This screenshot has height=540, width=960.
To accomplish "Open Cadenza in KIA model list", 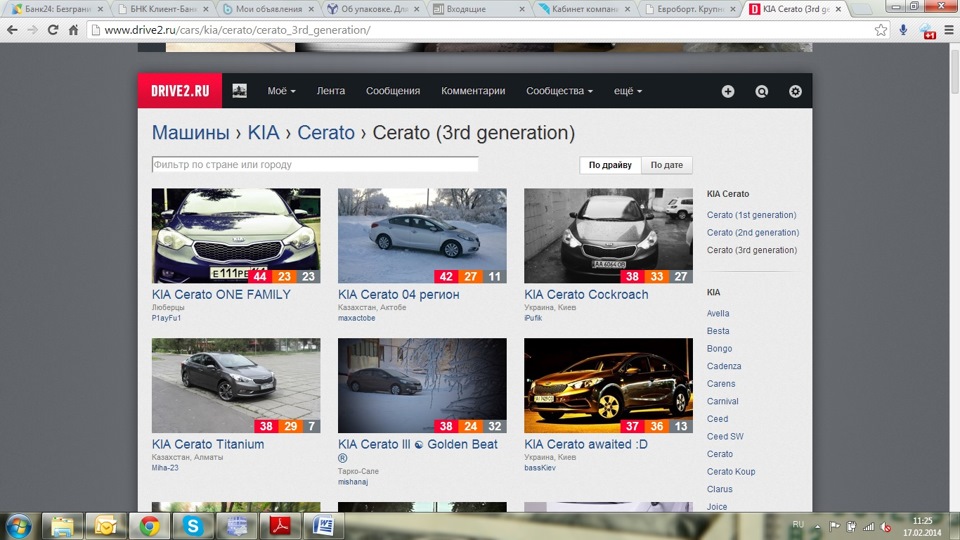I will tap(724, 366).
